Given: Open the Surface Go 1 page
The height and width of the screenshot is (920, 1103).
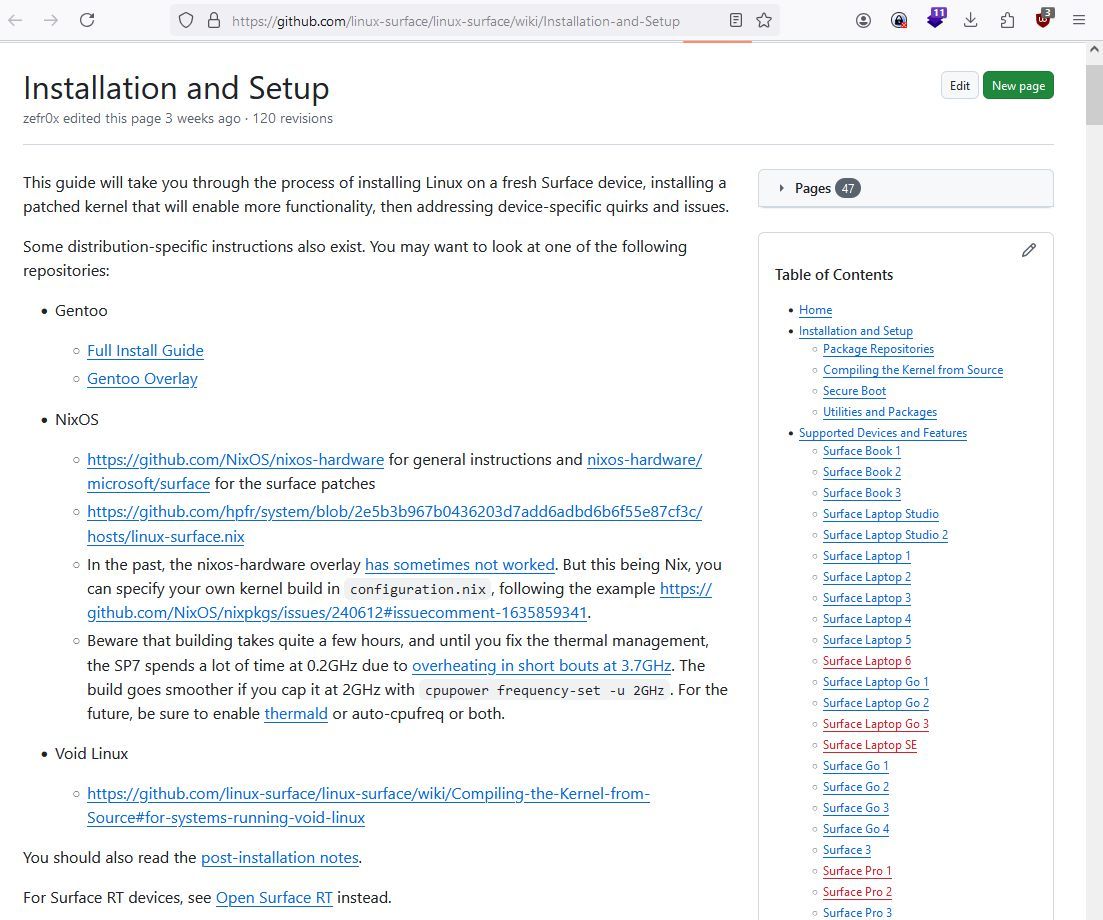Looking at the screenshot, I should tap(856, 766).
